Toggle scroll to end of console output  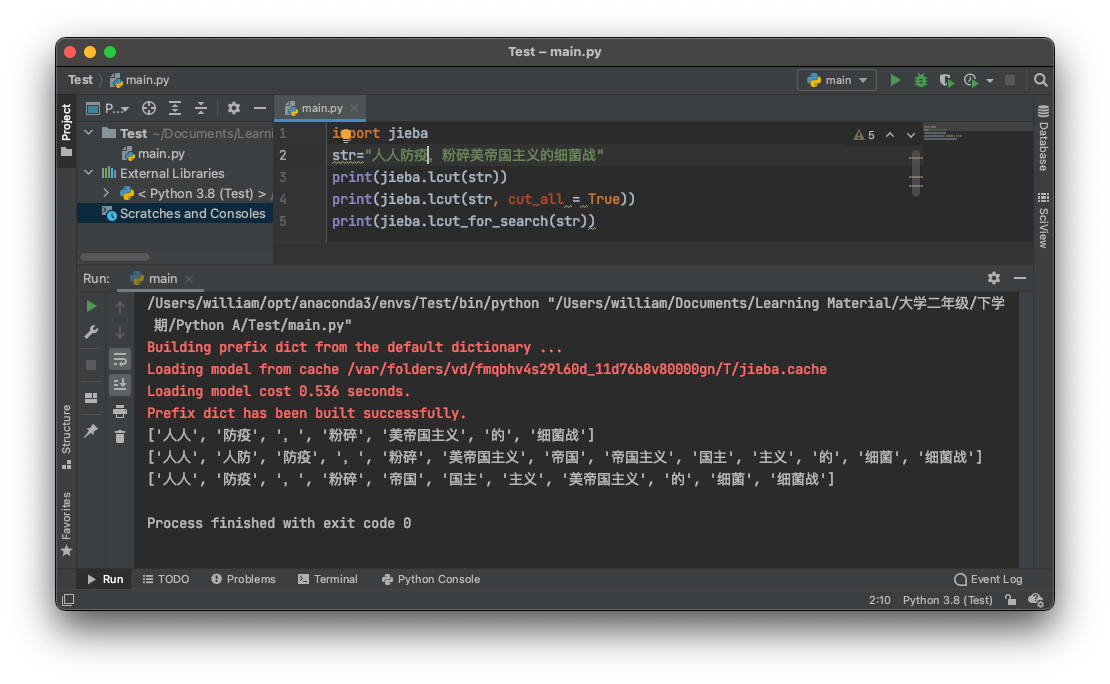[x=120, y=384]
